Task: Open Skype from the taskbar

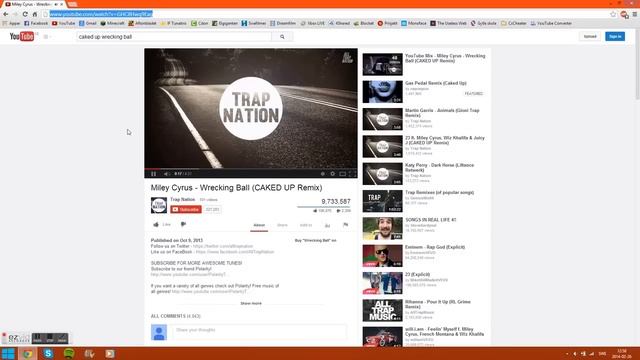Action: (48, 353)
